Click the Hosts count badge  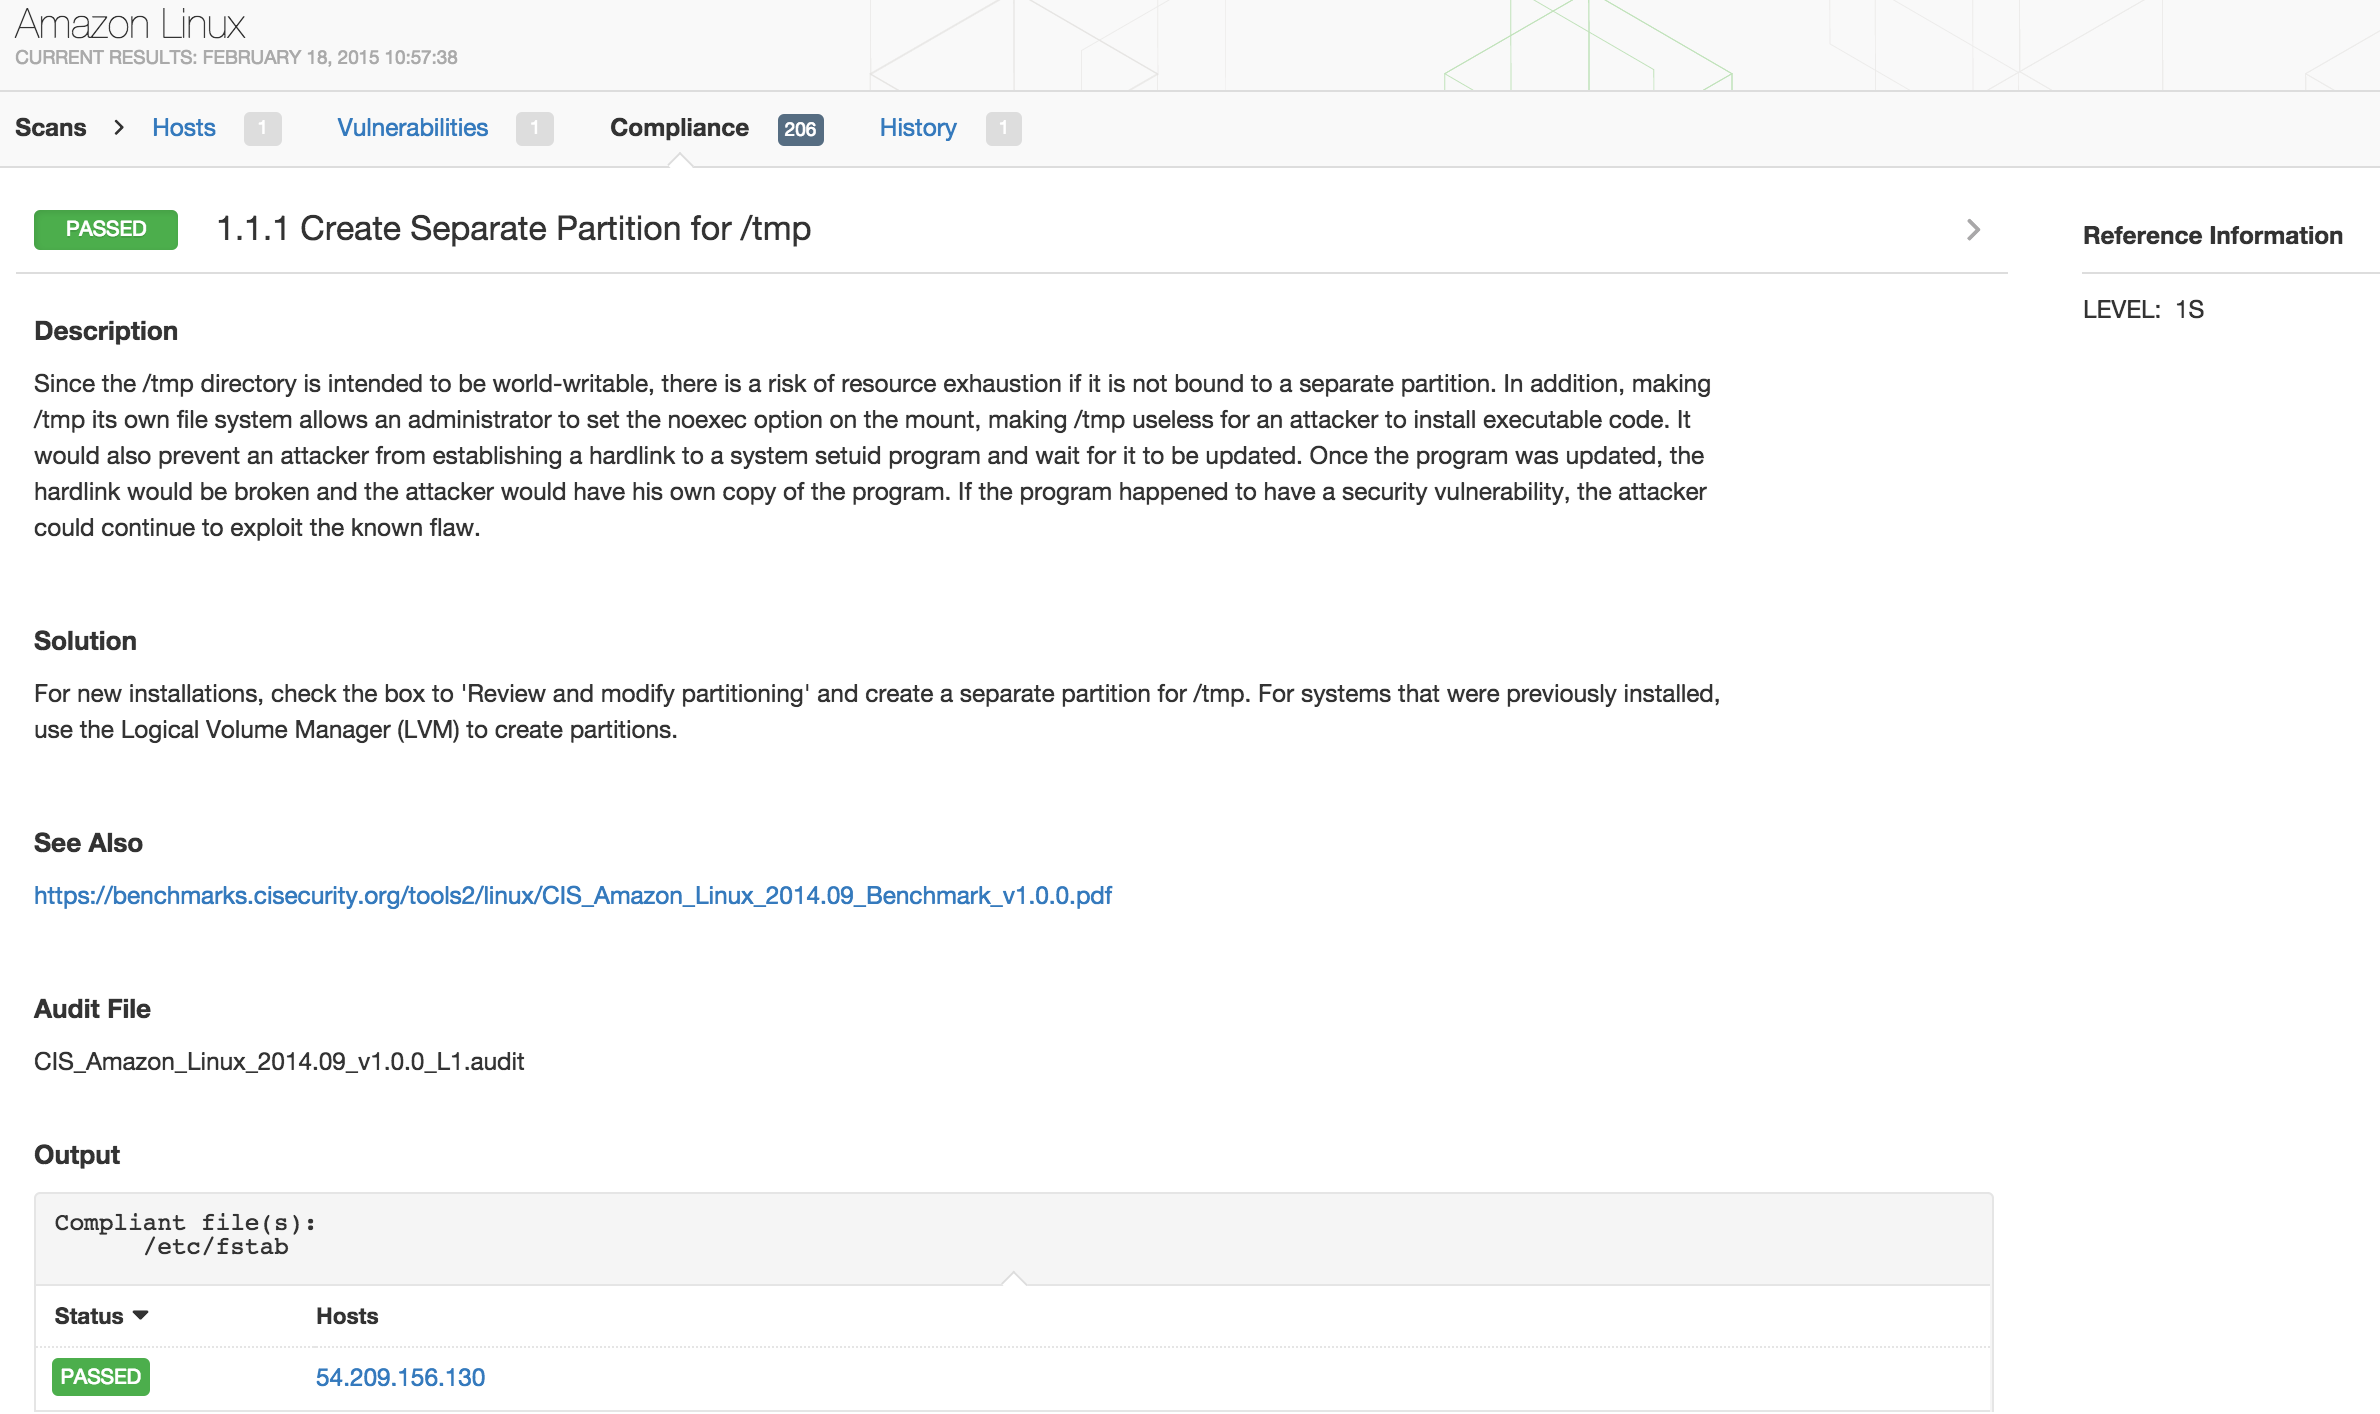tap(262, 129)
